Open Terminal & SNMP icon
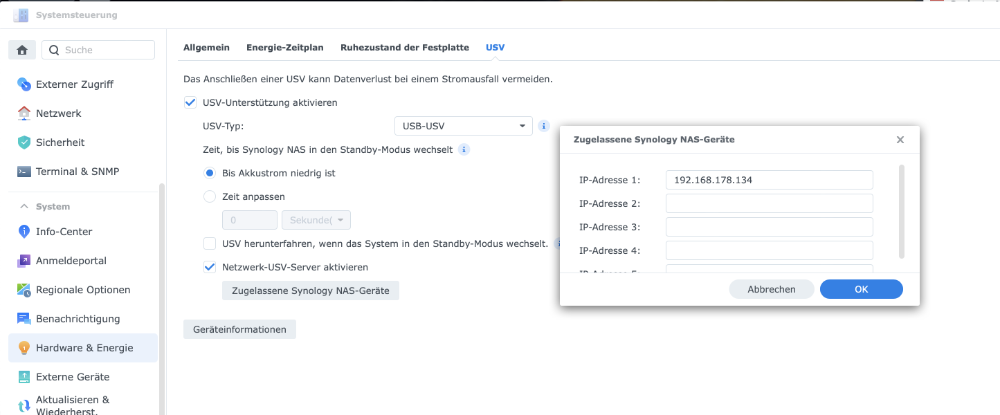 25,171
